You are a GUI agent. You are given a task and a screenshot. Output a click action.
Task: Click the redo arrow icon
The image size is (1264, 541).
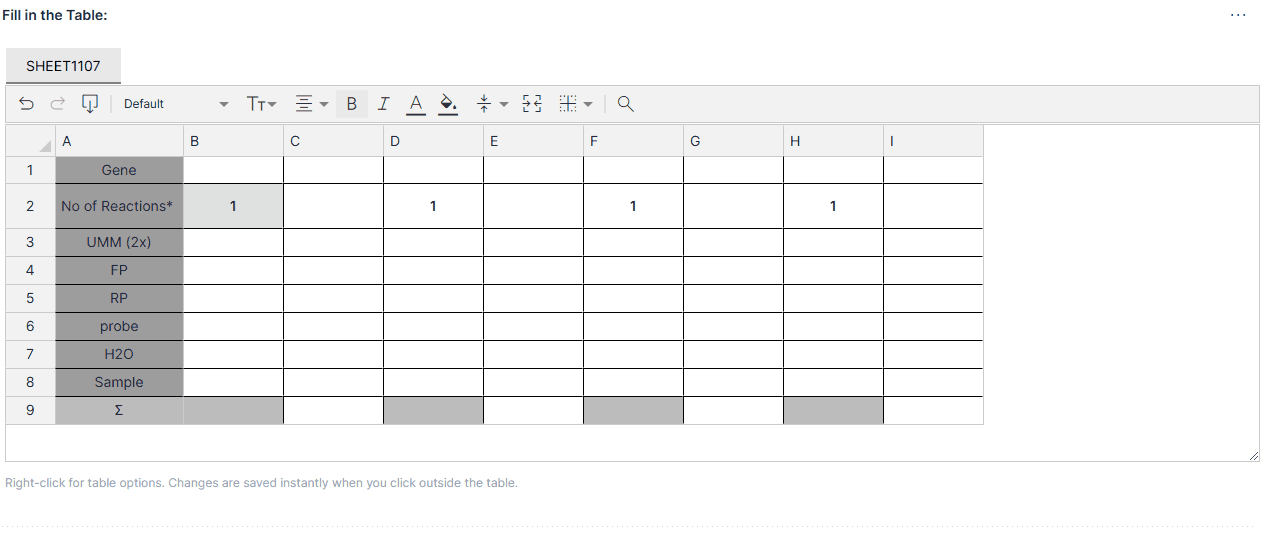[57, 104]
